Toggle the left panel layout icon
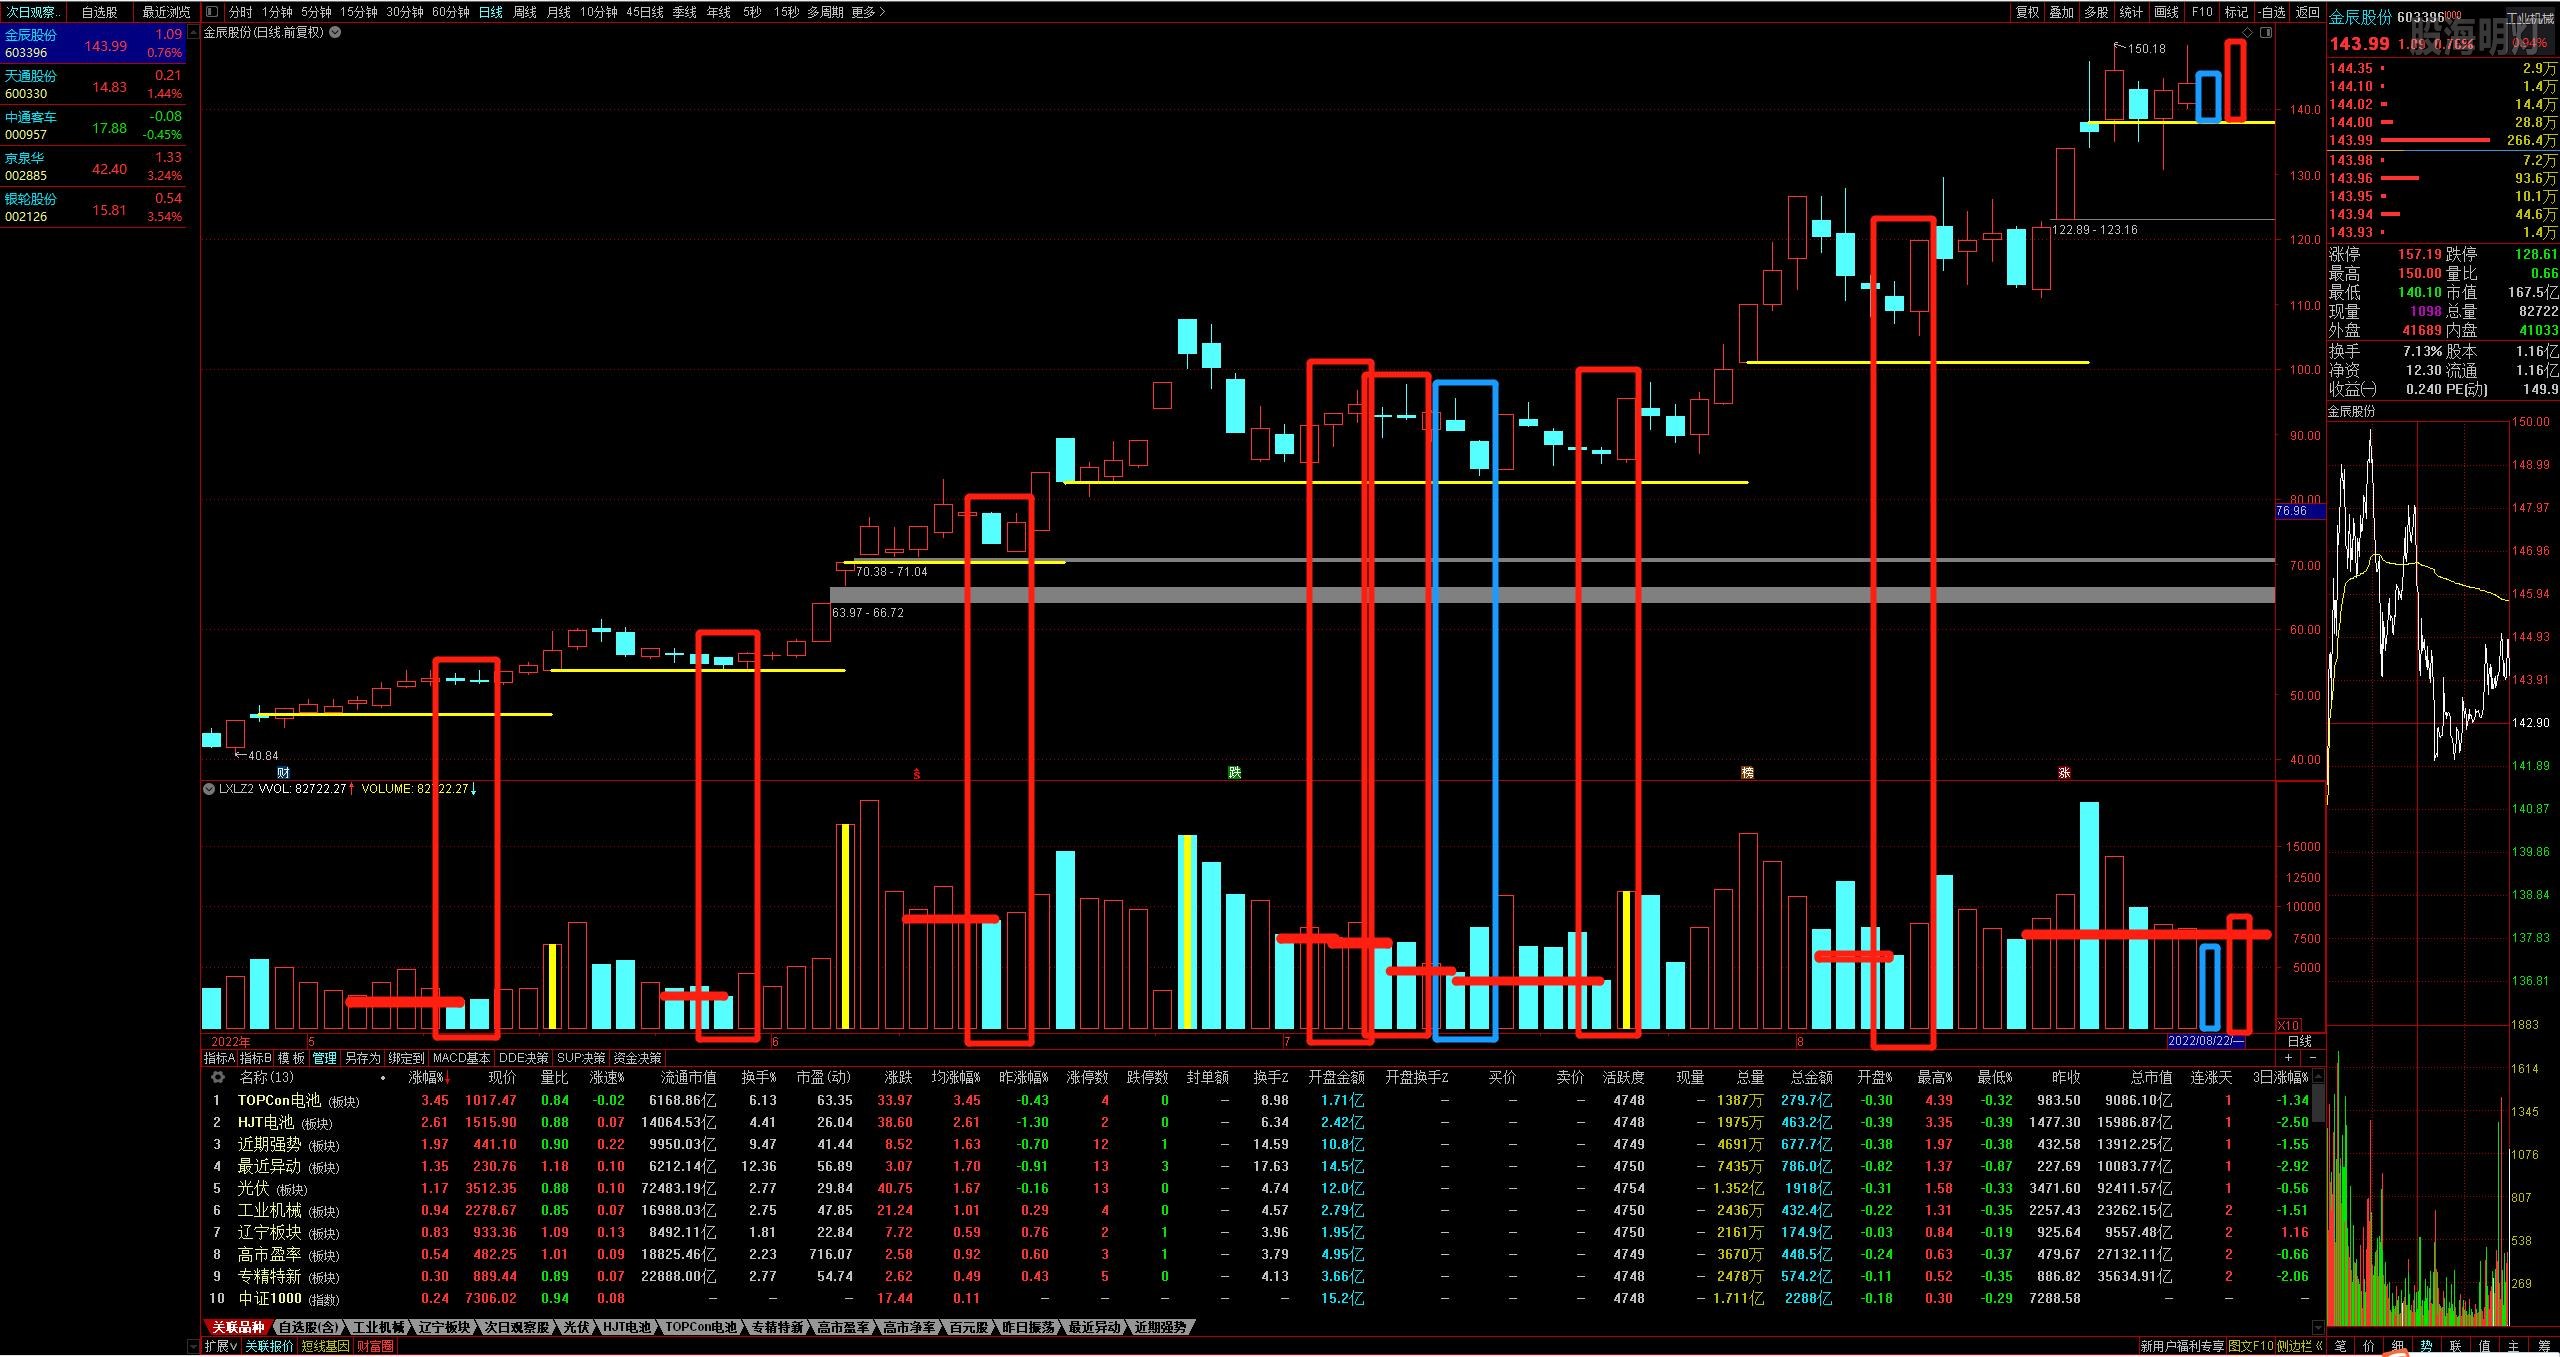Image resolution: width=2560 pixels, height=1357 pixels. pos(210,12)
